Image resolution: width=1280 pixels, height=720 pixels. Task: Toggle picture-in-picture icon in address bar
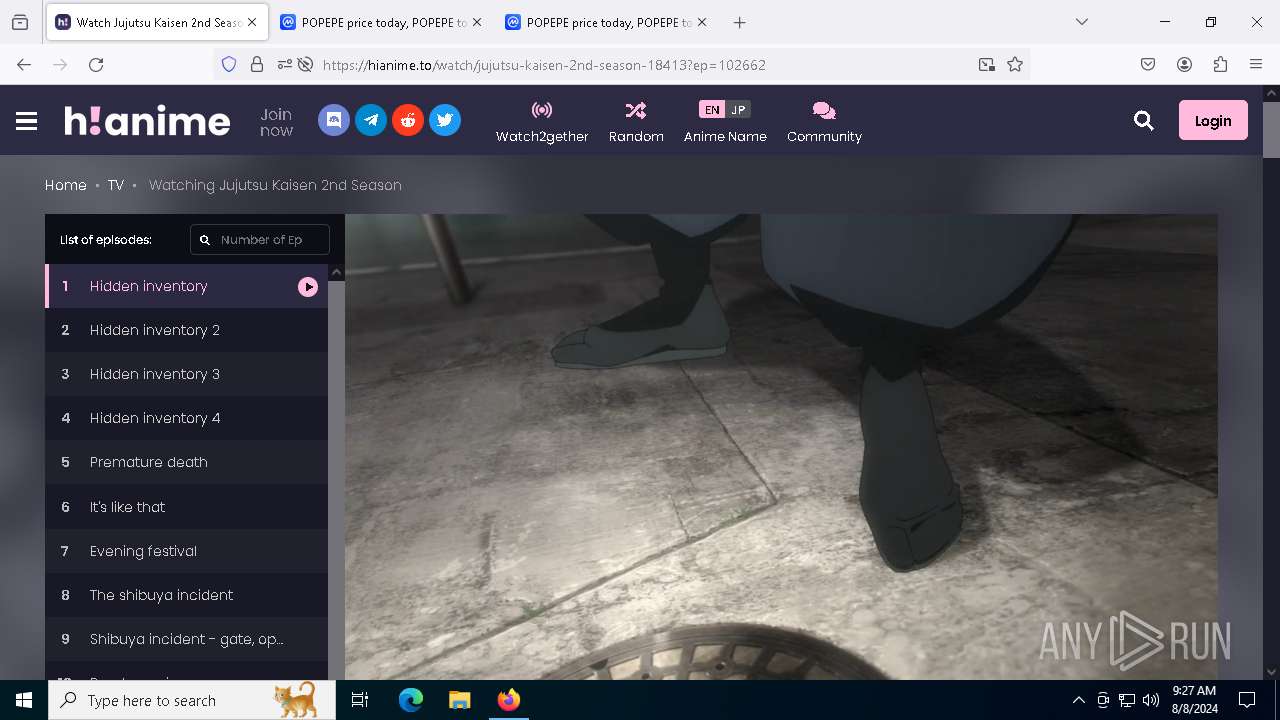[x=987, y=64]
